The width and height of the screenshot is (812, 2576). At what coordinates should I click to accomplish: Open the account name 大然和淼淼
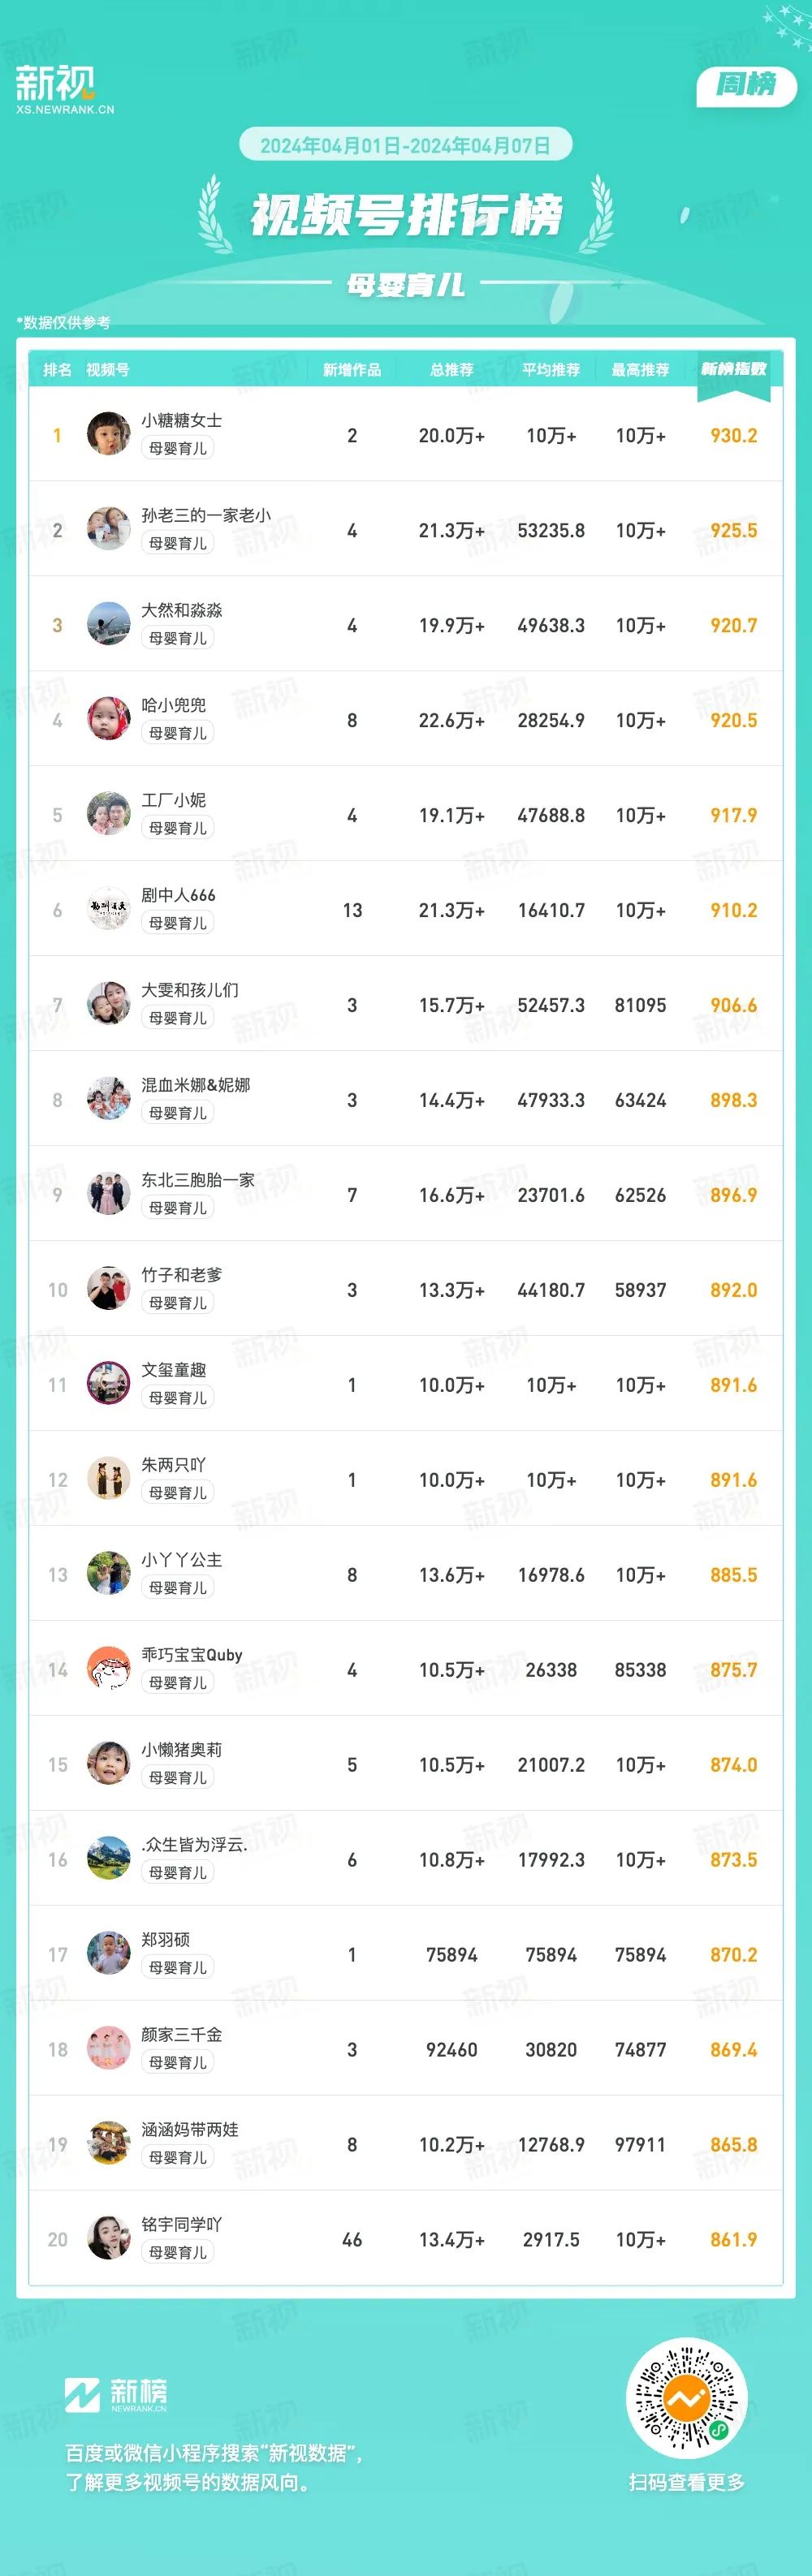pos(182,610)
